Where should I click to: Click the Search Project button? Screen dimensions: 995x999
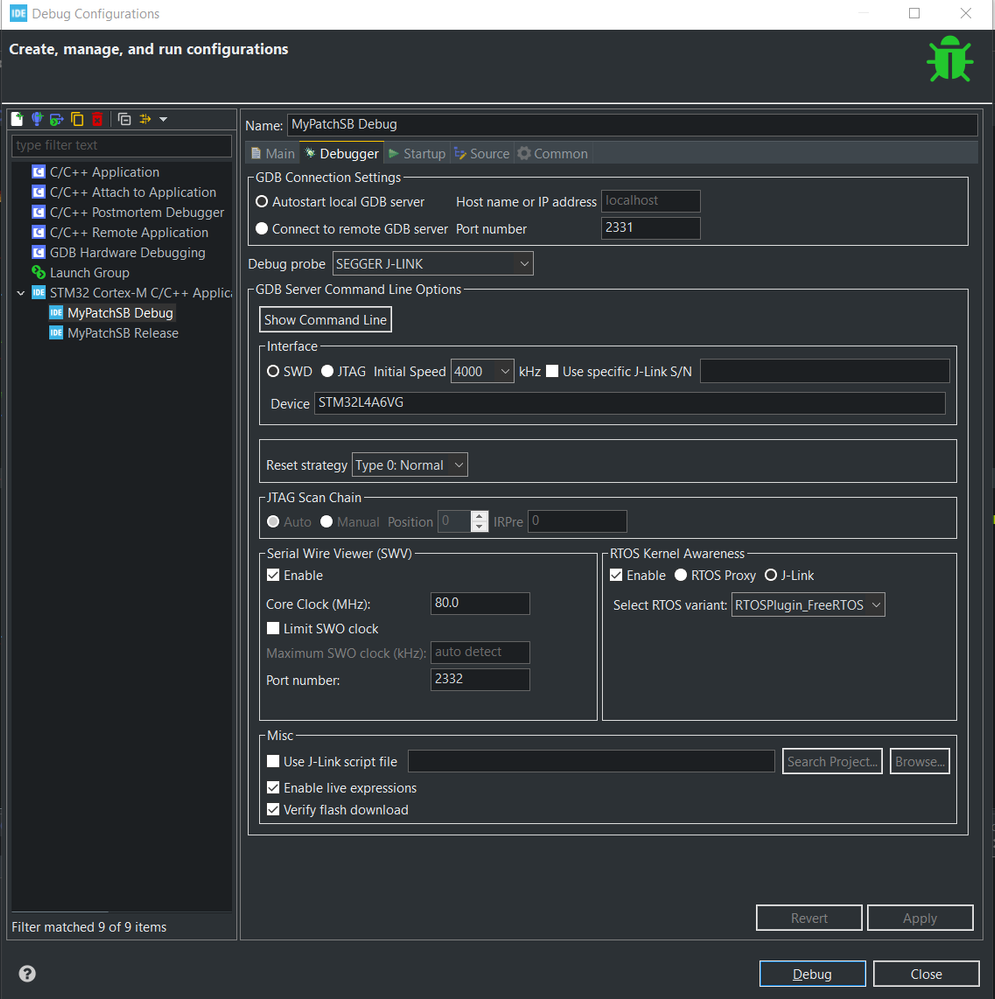(833, 761)
